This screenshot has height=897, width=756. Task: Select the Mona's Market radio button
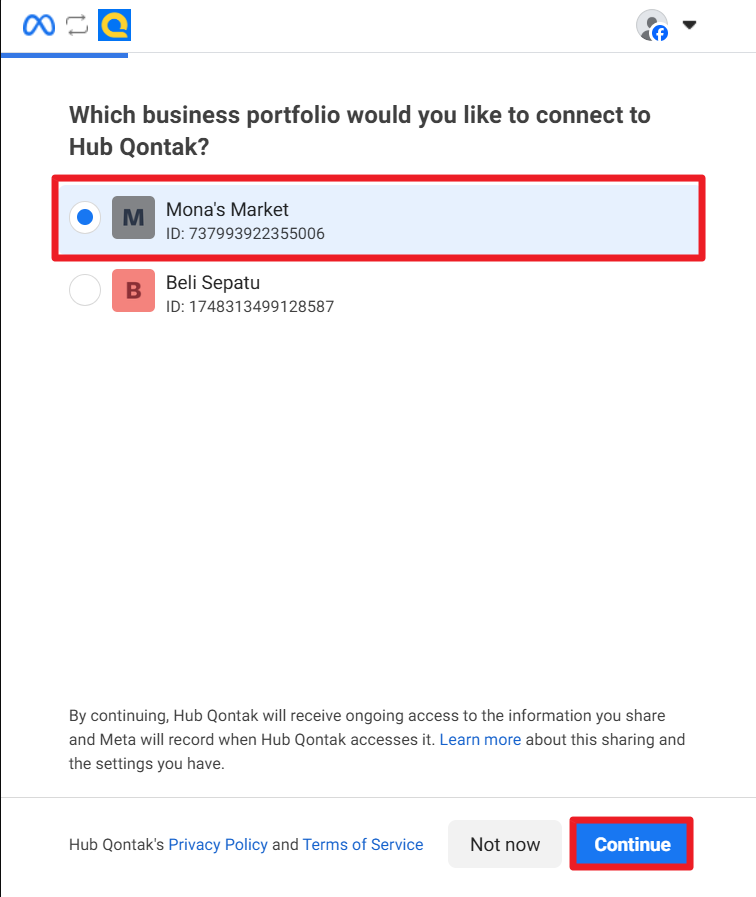[85, 217]
